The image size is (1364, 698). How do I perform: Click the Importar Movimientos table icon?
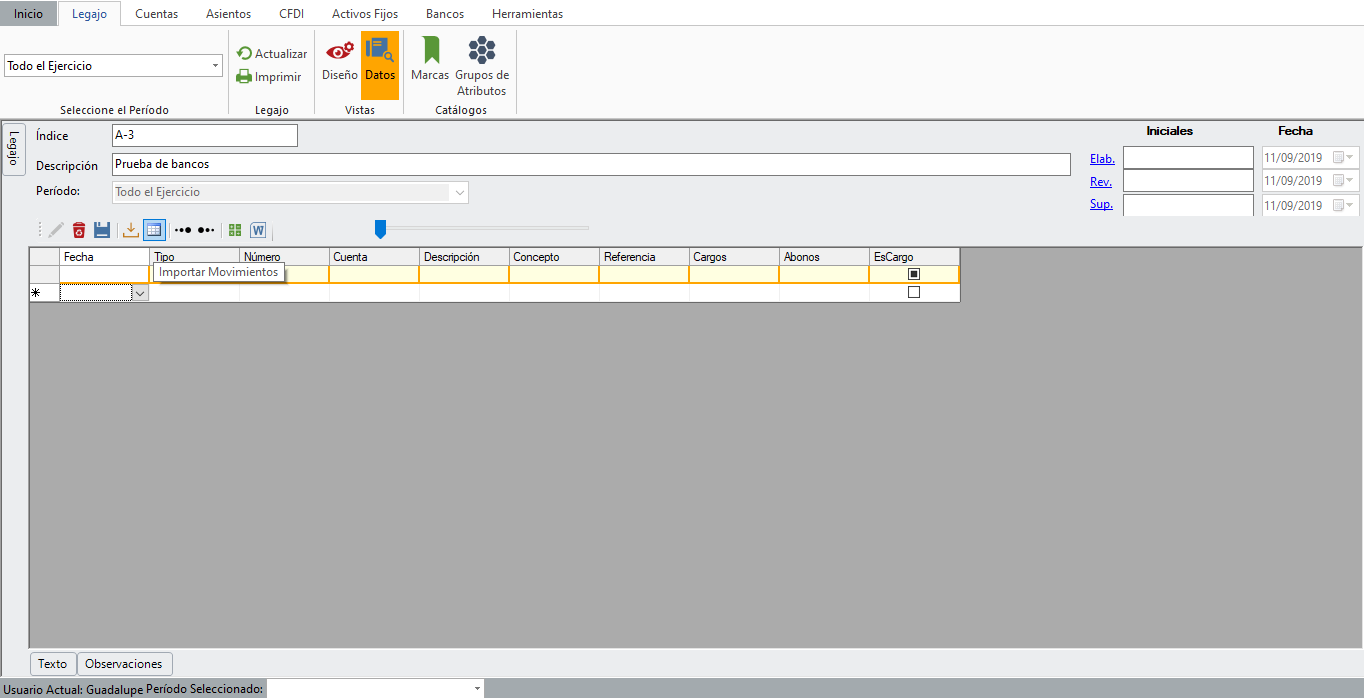(x=154, y=230)
